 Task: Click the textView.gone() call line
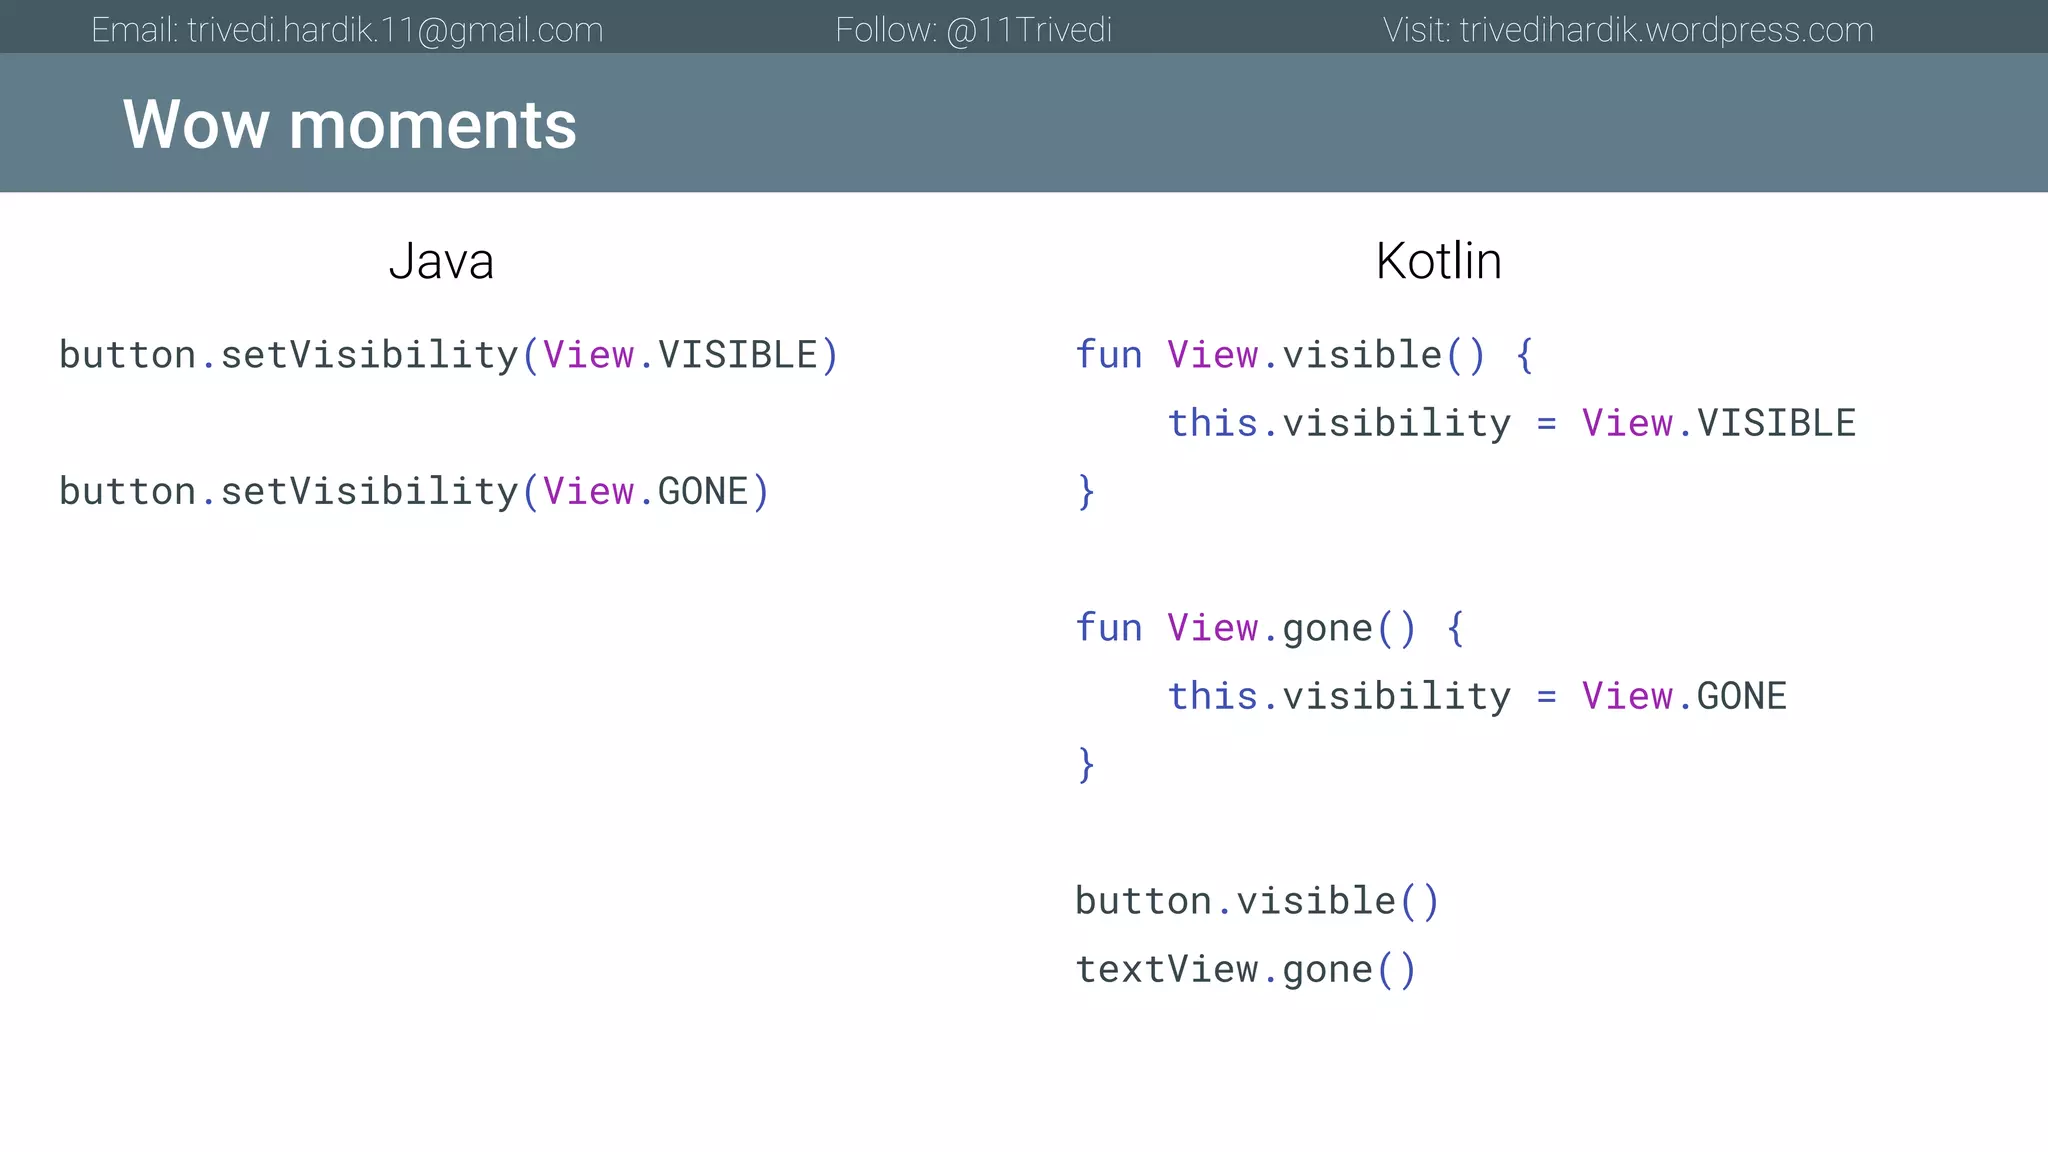point(1245,969)
